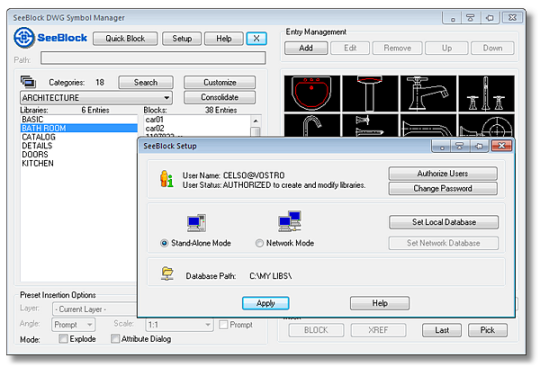The image size is (540, 367).
Task: Select the bathtub spout thumbnail
Action: (428, 126)
